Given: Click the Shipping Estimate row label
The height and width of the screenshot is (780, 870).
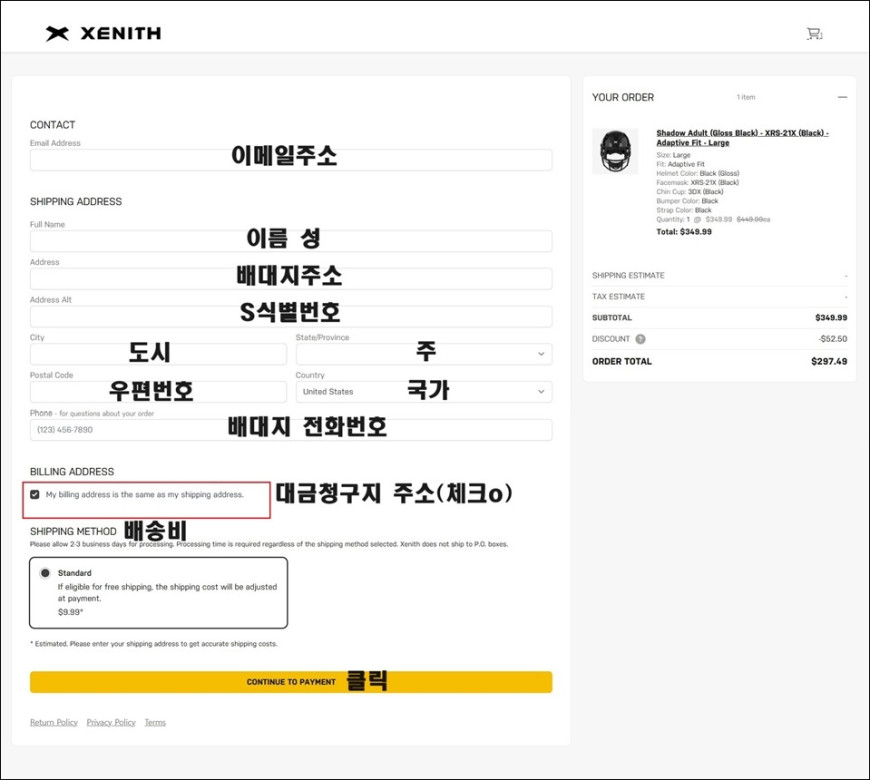Looking at the screenshot, I should click(x=628, y=275).
